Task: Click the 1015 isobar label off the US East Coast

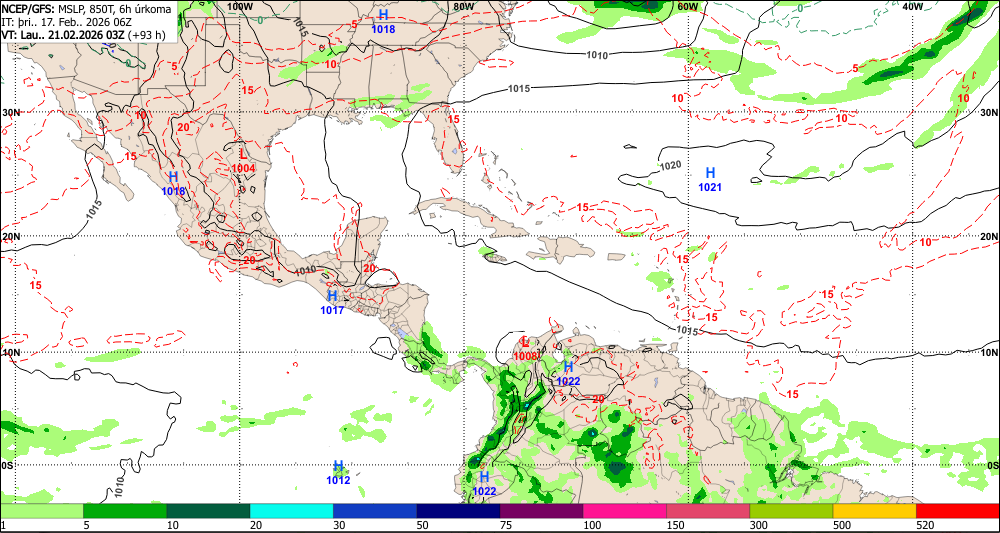Action: tap(519, 88)
